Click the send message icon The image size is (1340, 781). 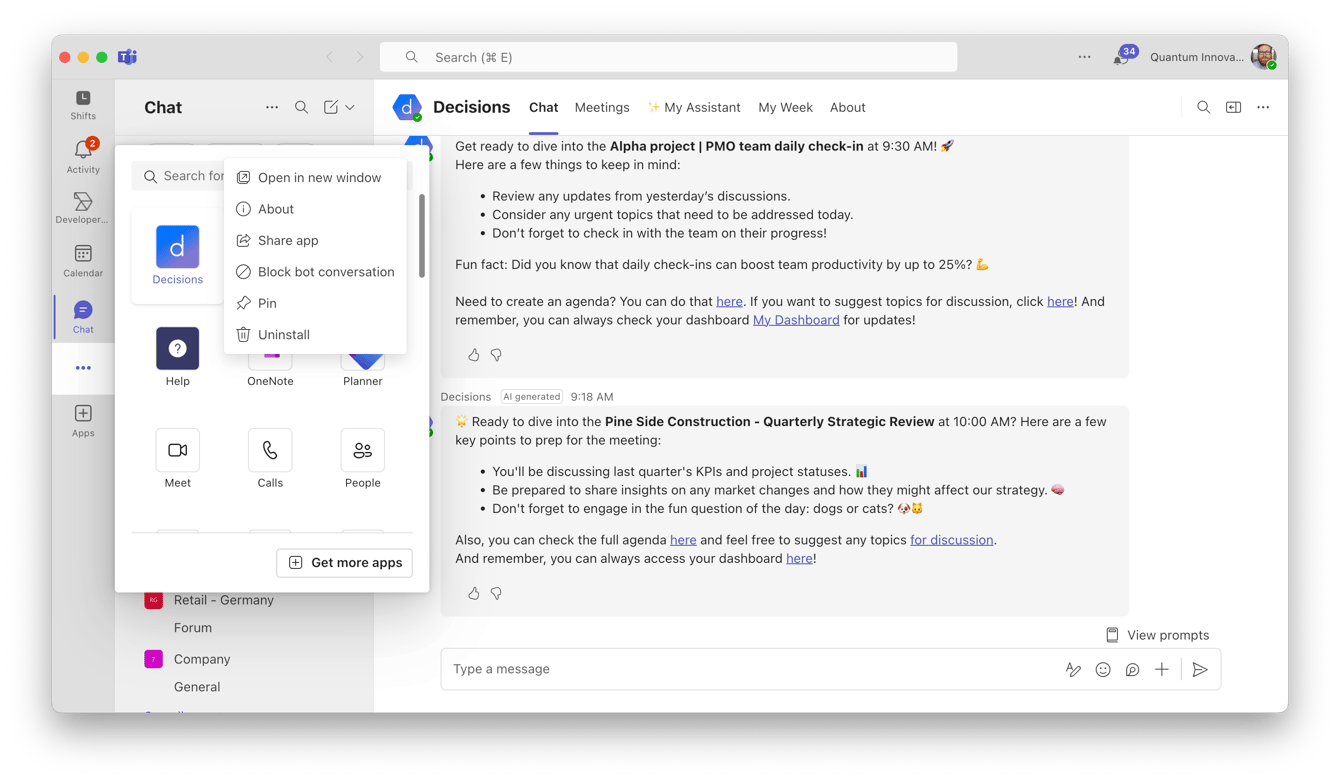[1200, 669]
